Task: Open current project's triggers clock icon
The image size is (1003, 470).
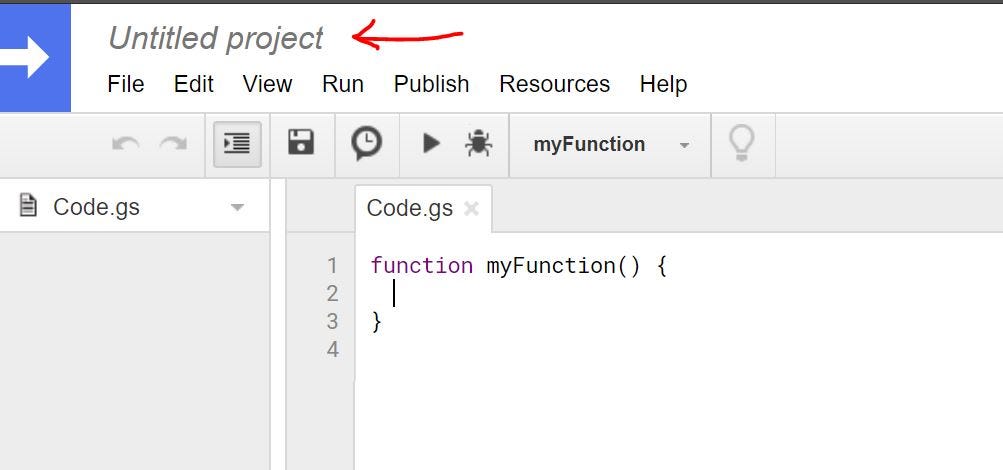Action: 367,143
